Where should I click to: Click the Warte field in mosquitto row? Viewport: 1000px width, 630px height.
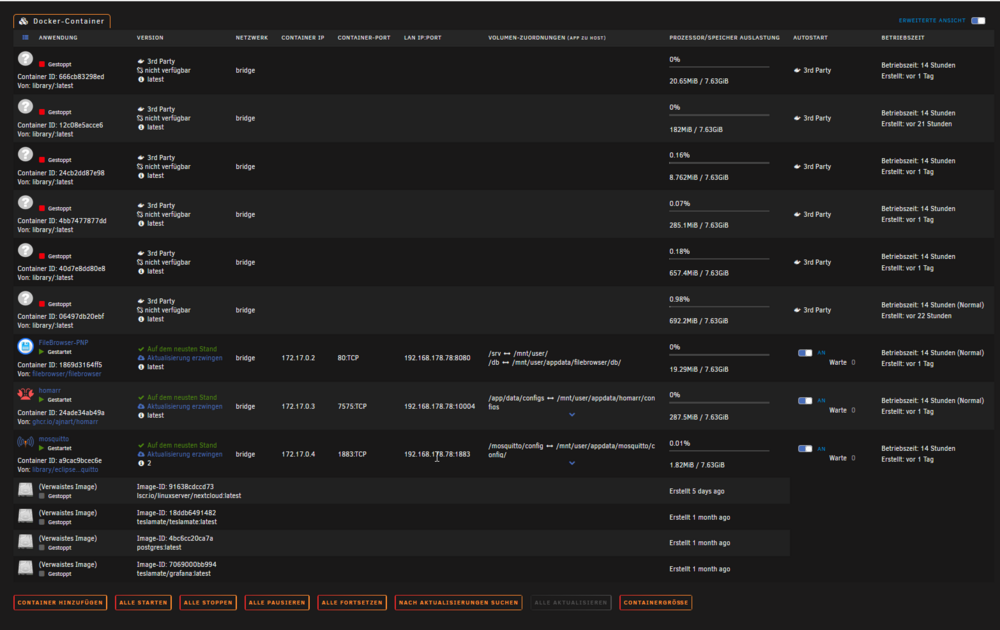click(853, 458)
